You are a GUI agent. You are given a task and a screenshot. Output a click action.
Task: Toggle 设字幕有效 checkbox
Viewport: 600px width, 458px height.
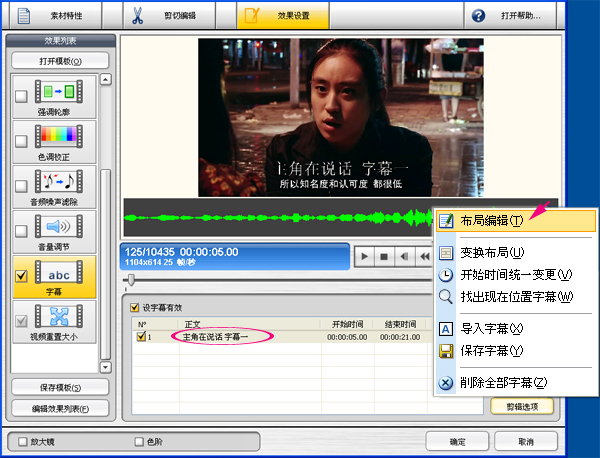(134, 307)
